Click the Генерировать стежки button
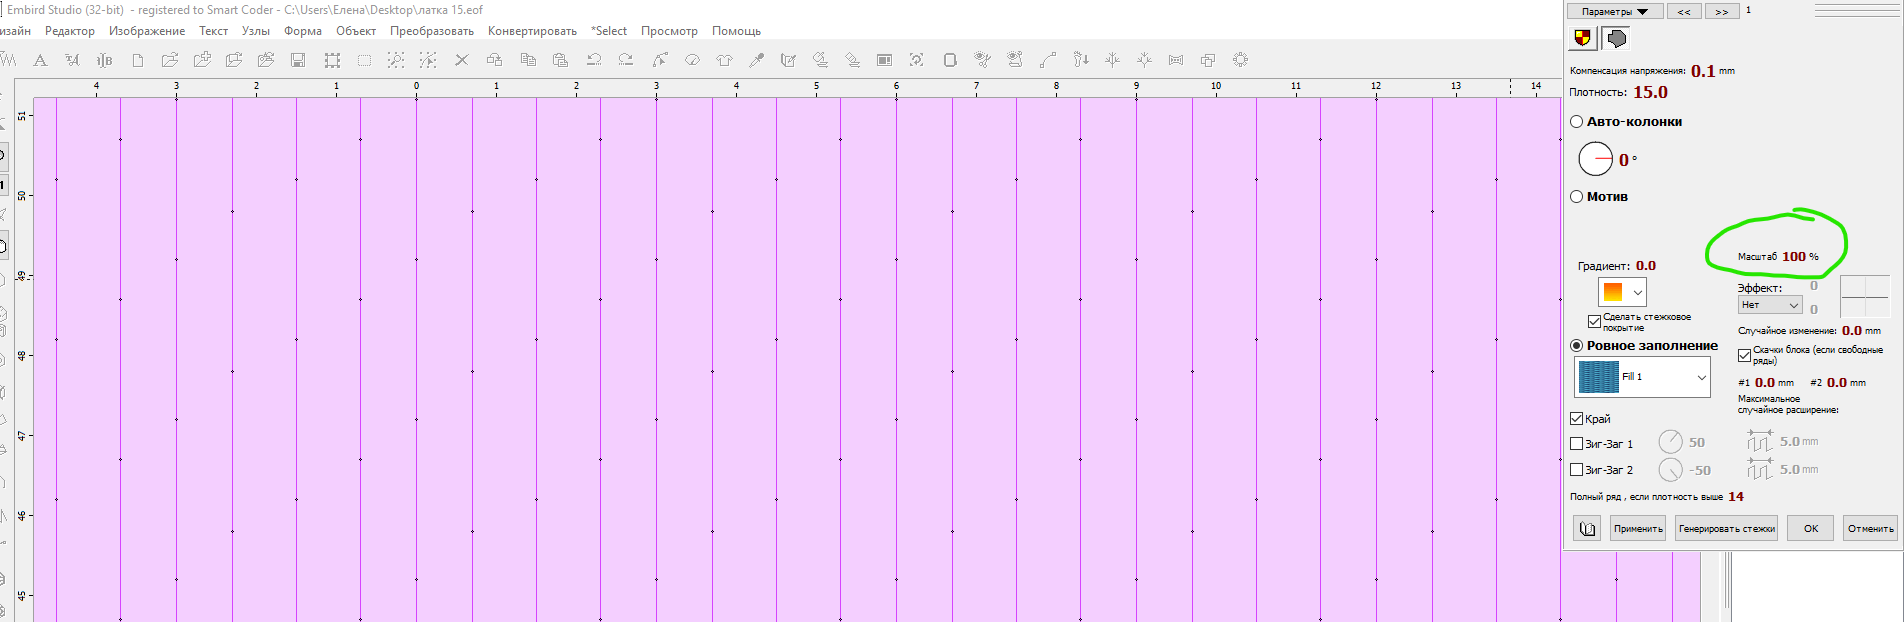Image resolution: width=1904 pixels, height=622 pixels. pyautogui.click(x=1727, y=528)
